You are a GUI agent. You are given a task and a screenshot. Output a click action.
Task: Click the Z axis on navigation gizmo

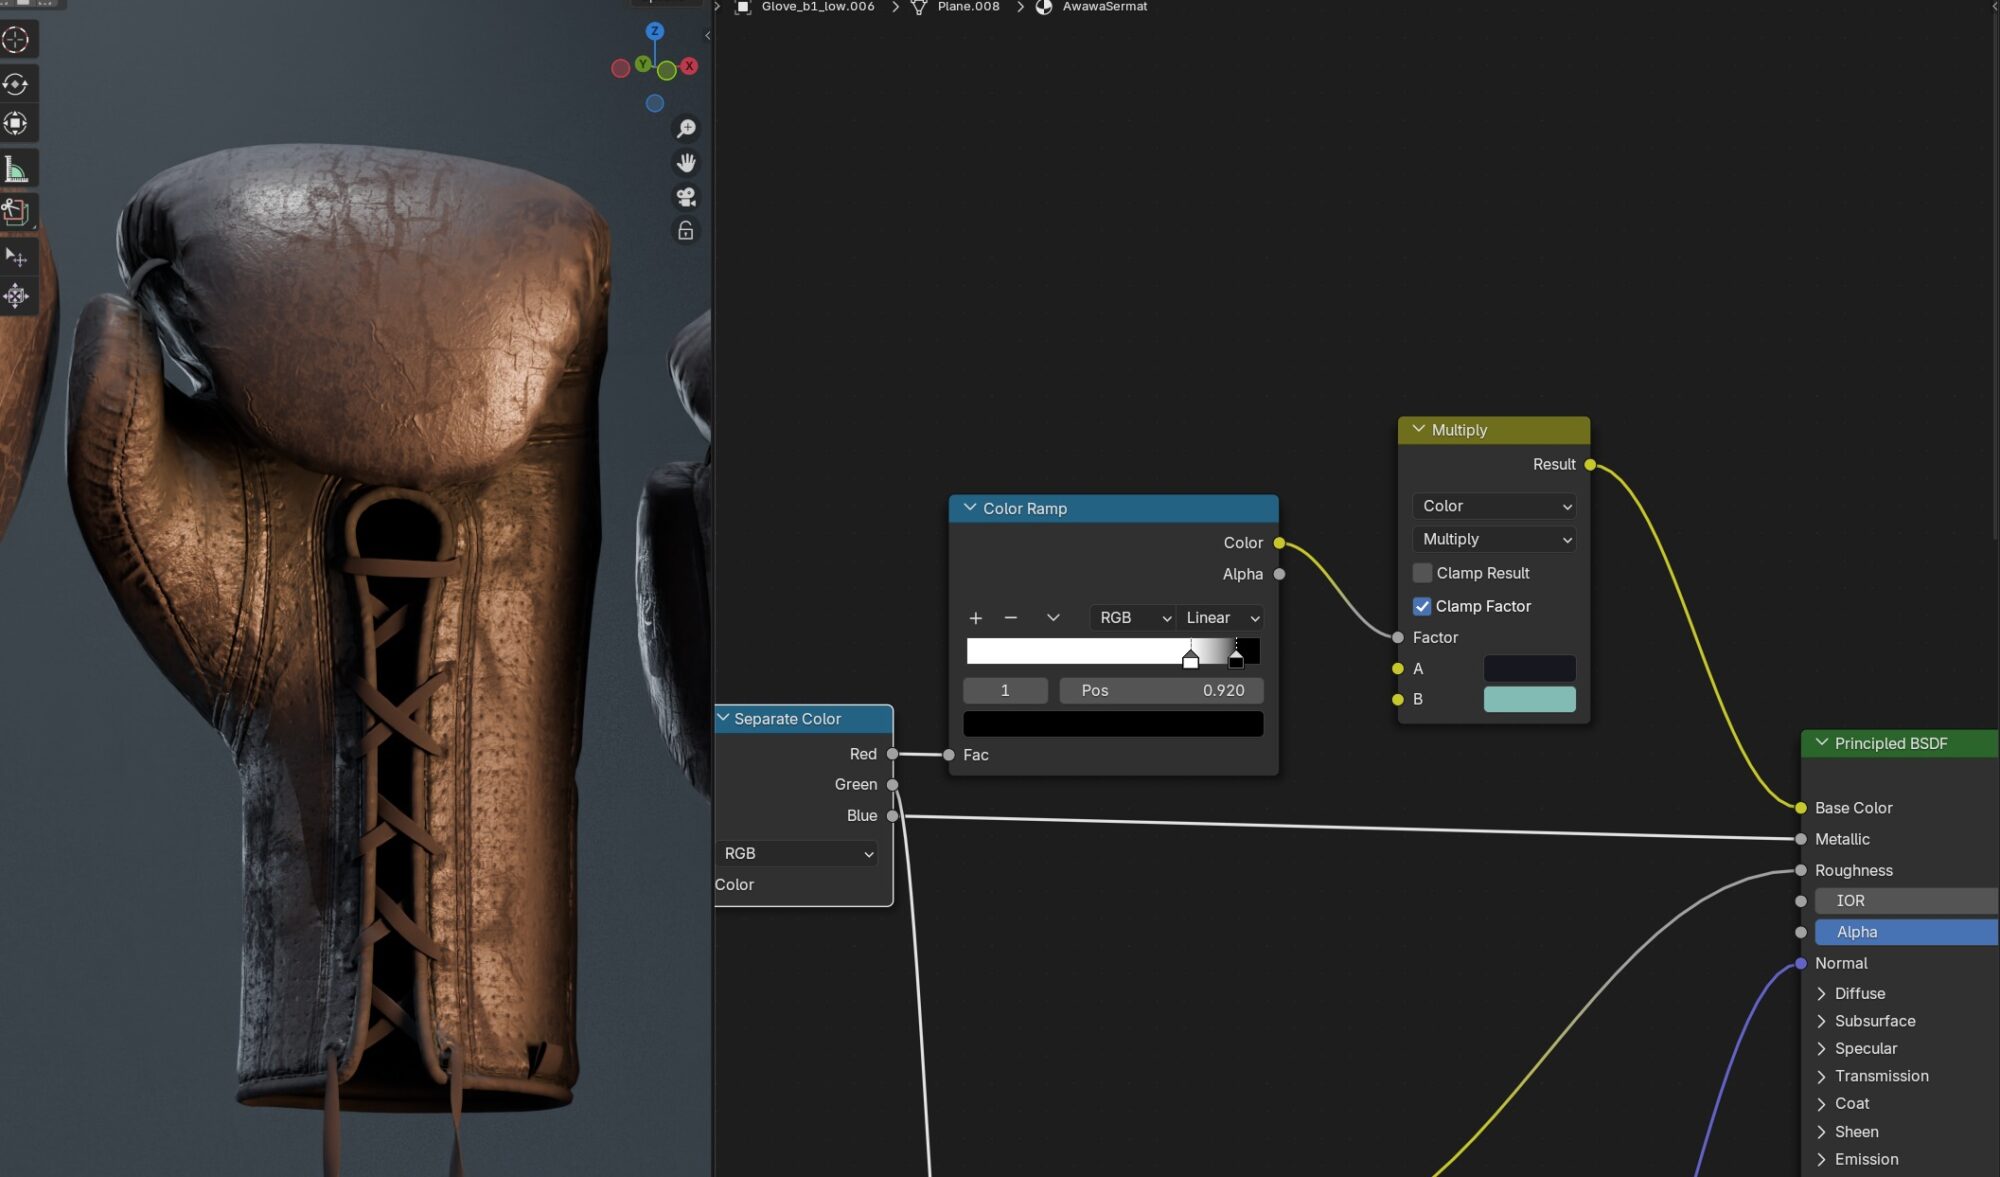pos(655,31)
